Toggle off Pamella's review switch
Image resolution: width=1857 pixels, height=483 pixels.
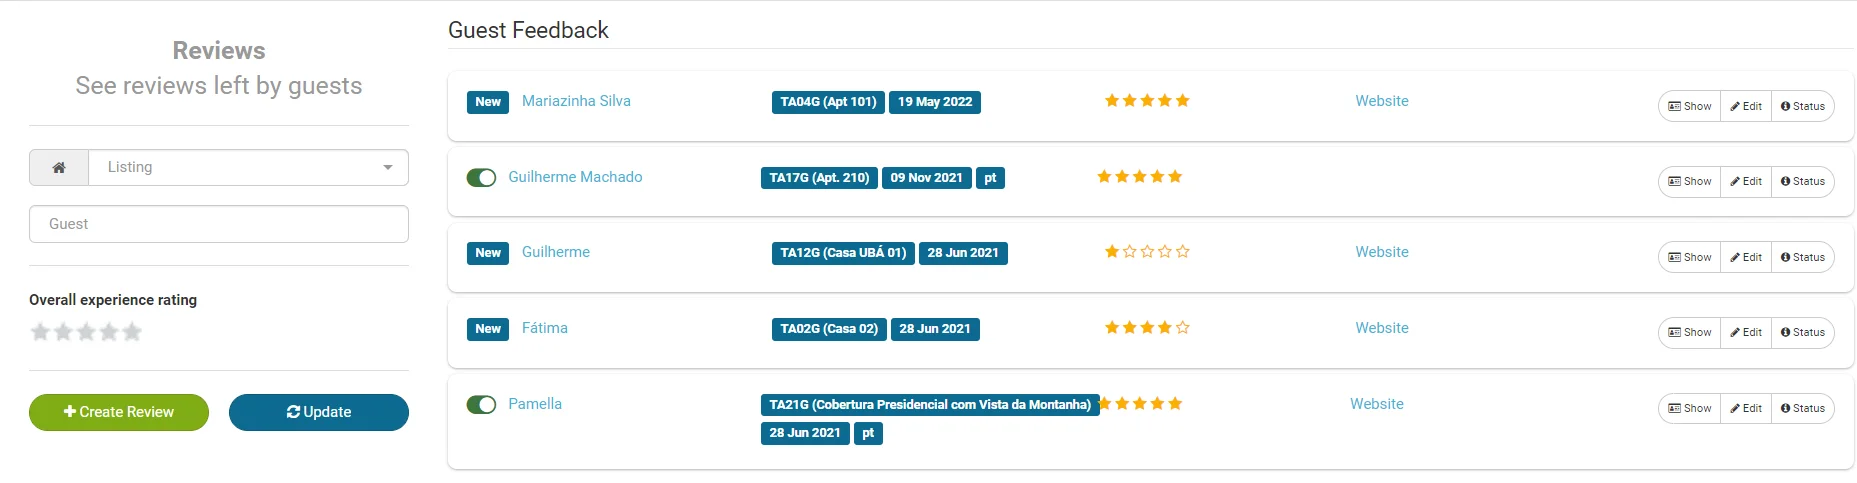click(x=481, y=405)
